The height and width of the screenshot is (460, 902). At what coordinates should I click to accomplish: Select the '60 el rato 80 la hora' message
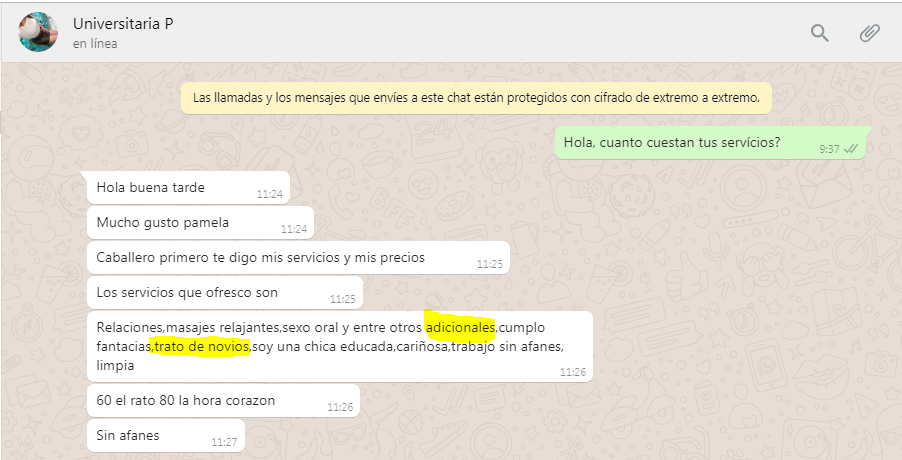(x=223, y=401)
